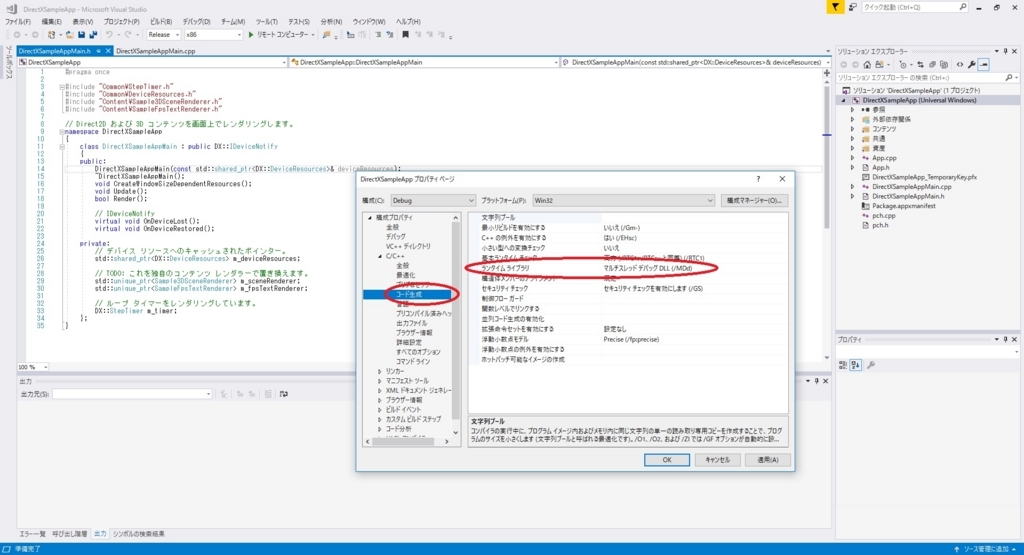Open the ファイル(F) menu
Screen dimensions: 1024x555
[18, 22]
